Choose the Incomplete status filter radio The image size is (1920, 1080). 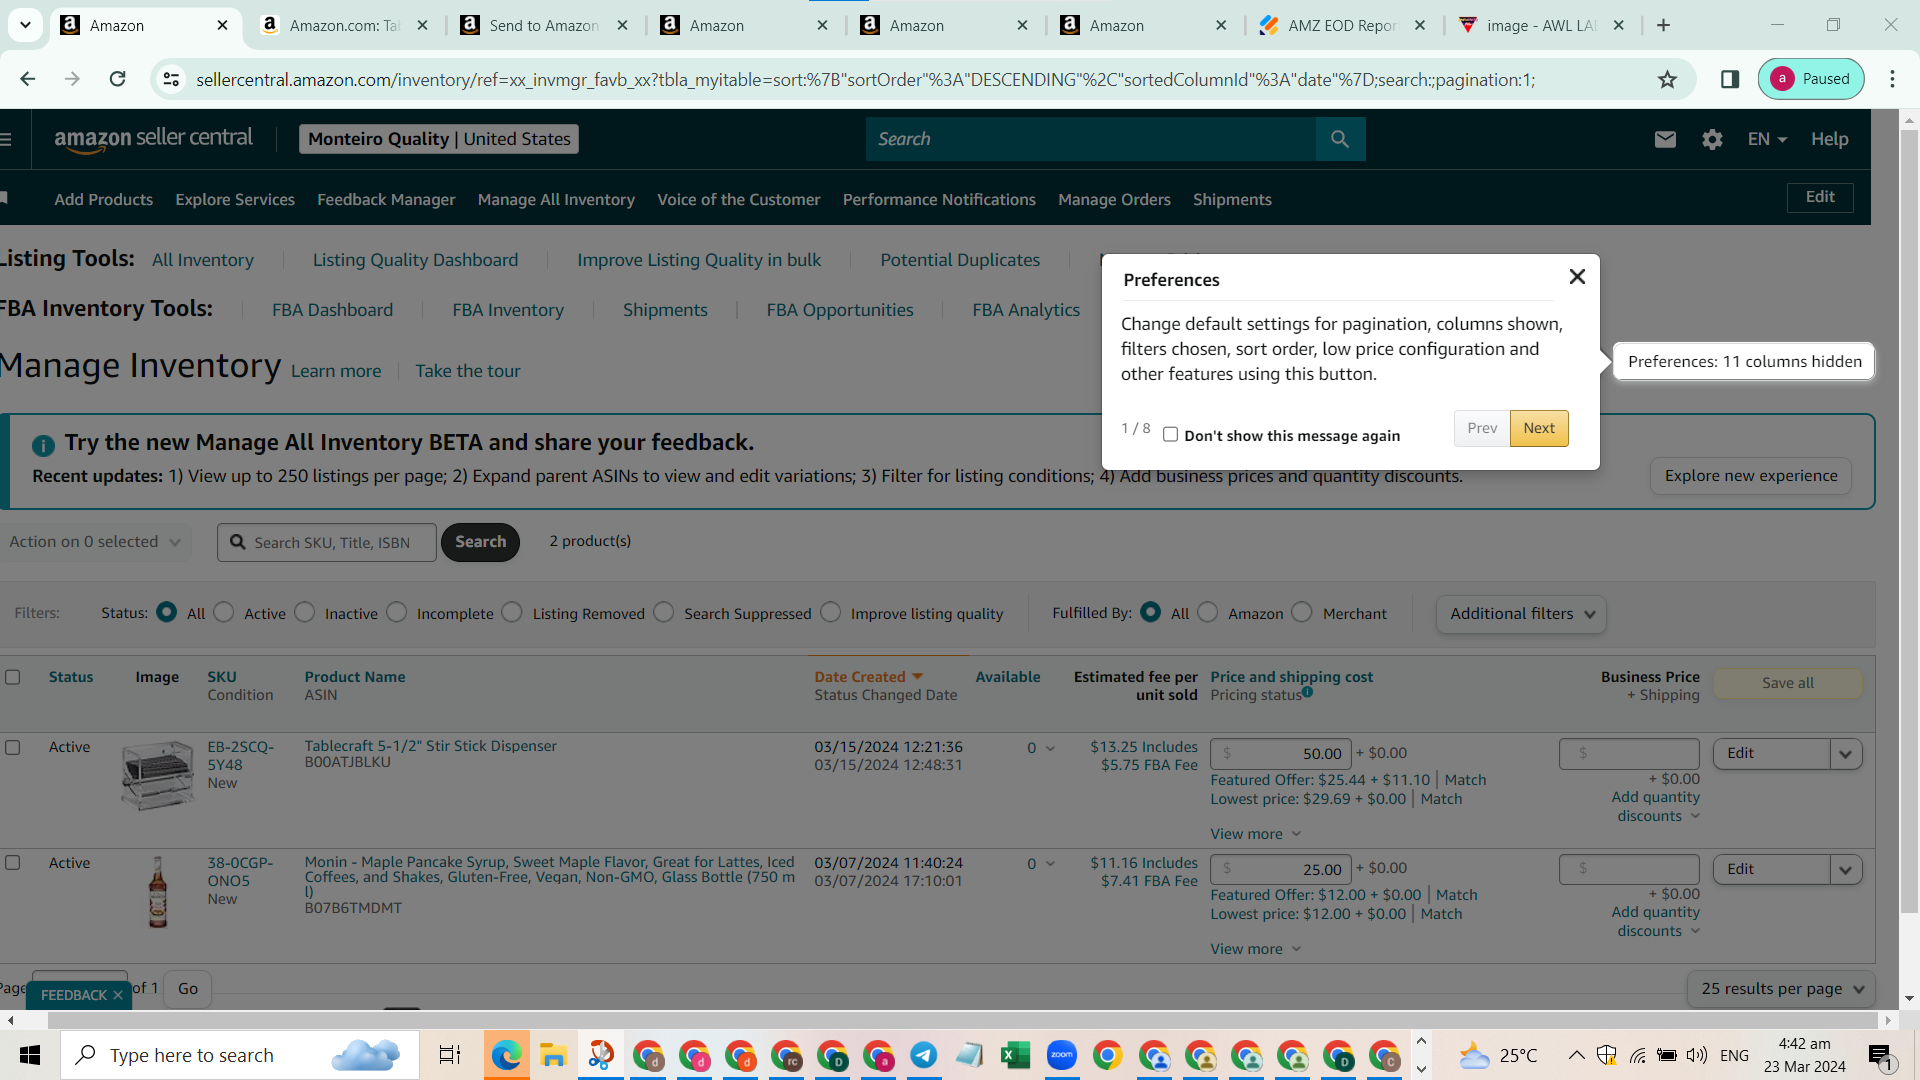[397, 612]
